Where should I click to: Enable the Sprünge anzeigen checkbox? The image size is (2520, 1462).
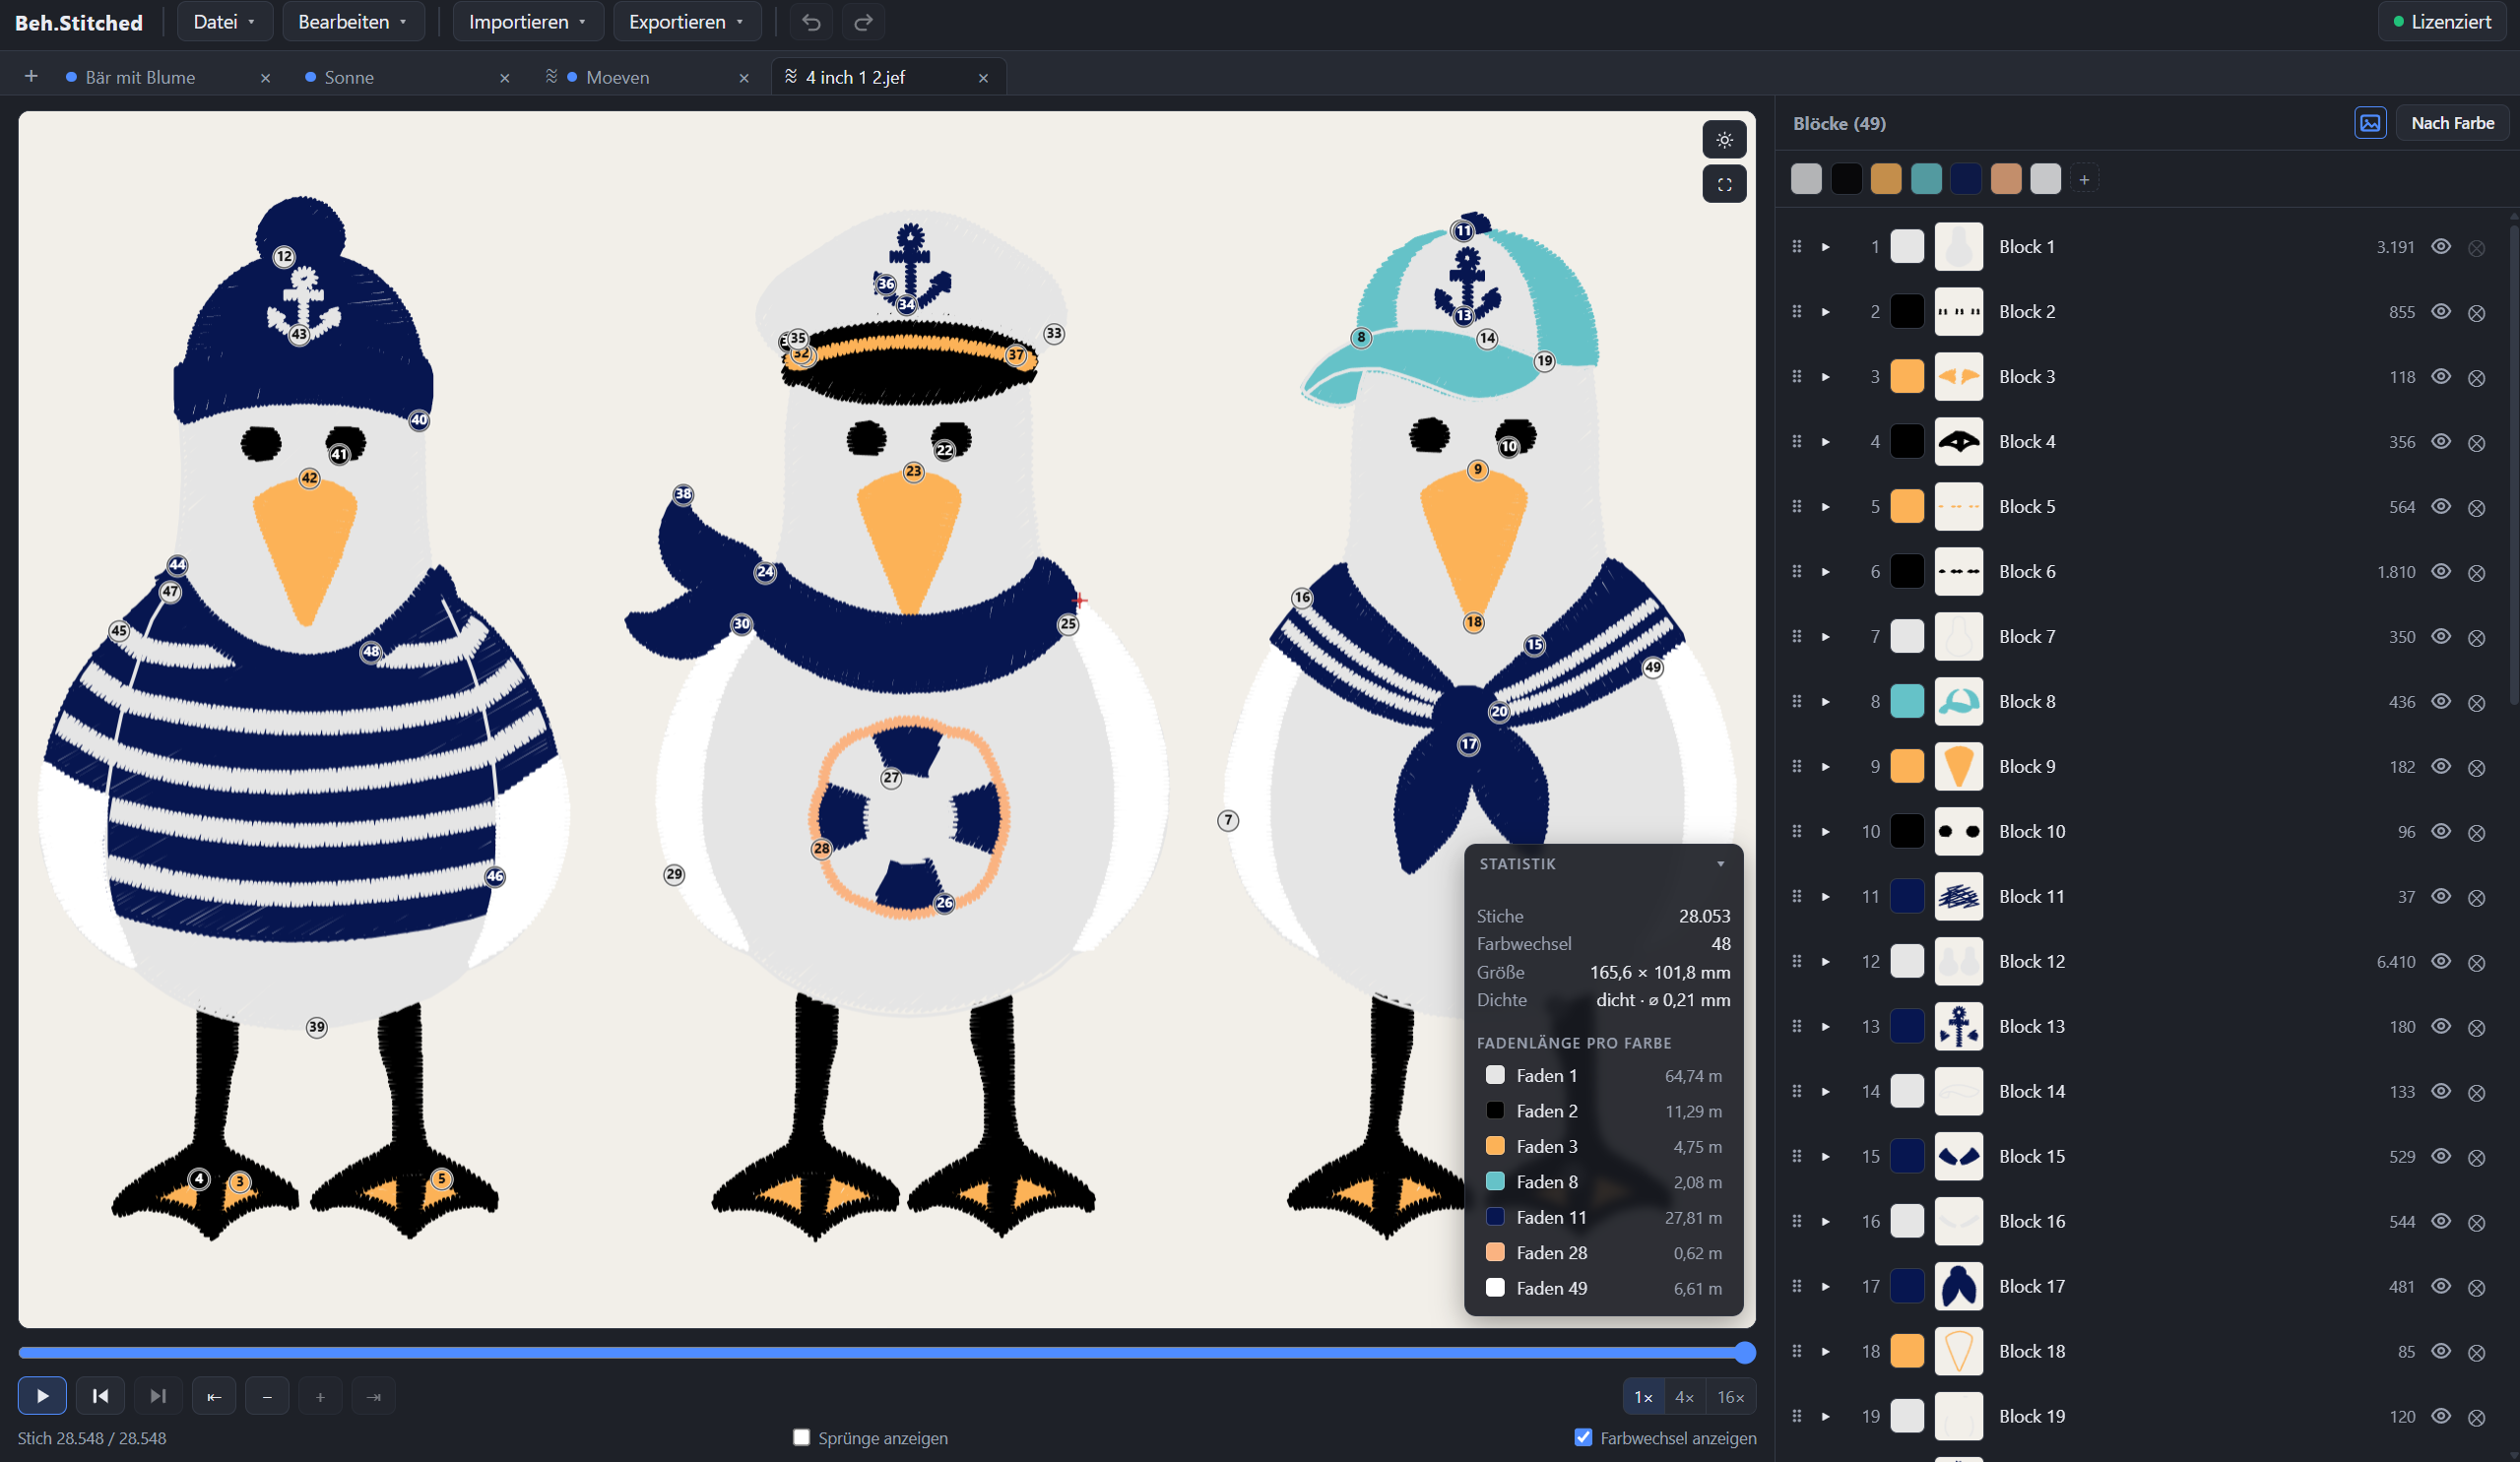click(x=801, y=1437)
